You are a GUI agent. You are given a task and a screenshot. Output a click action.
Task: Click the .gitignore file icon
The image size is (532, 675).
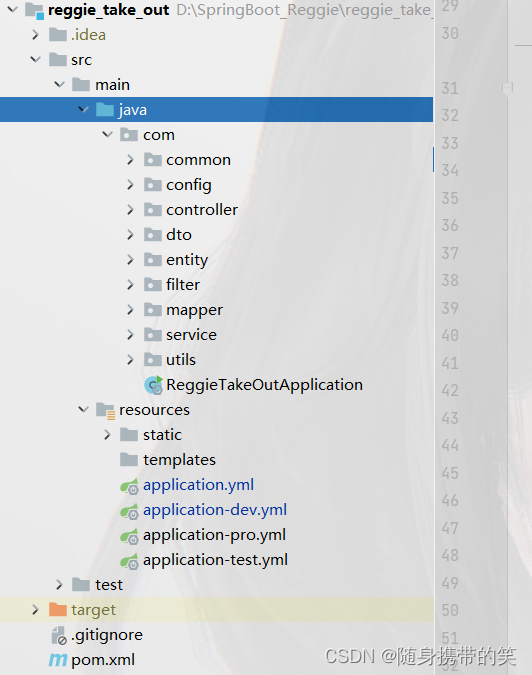[x=58, y=635]
